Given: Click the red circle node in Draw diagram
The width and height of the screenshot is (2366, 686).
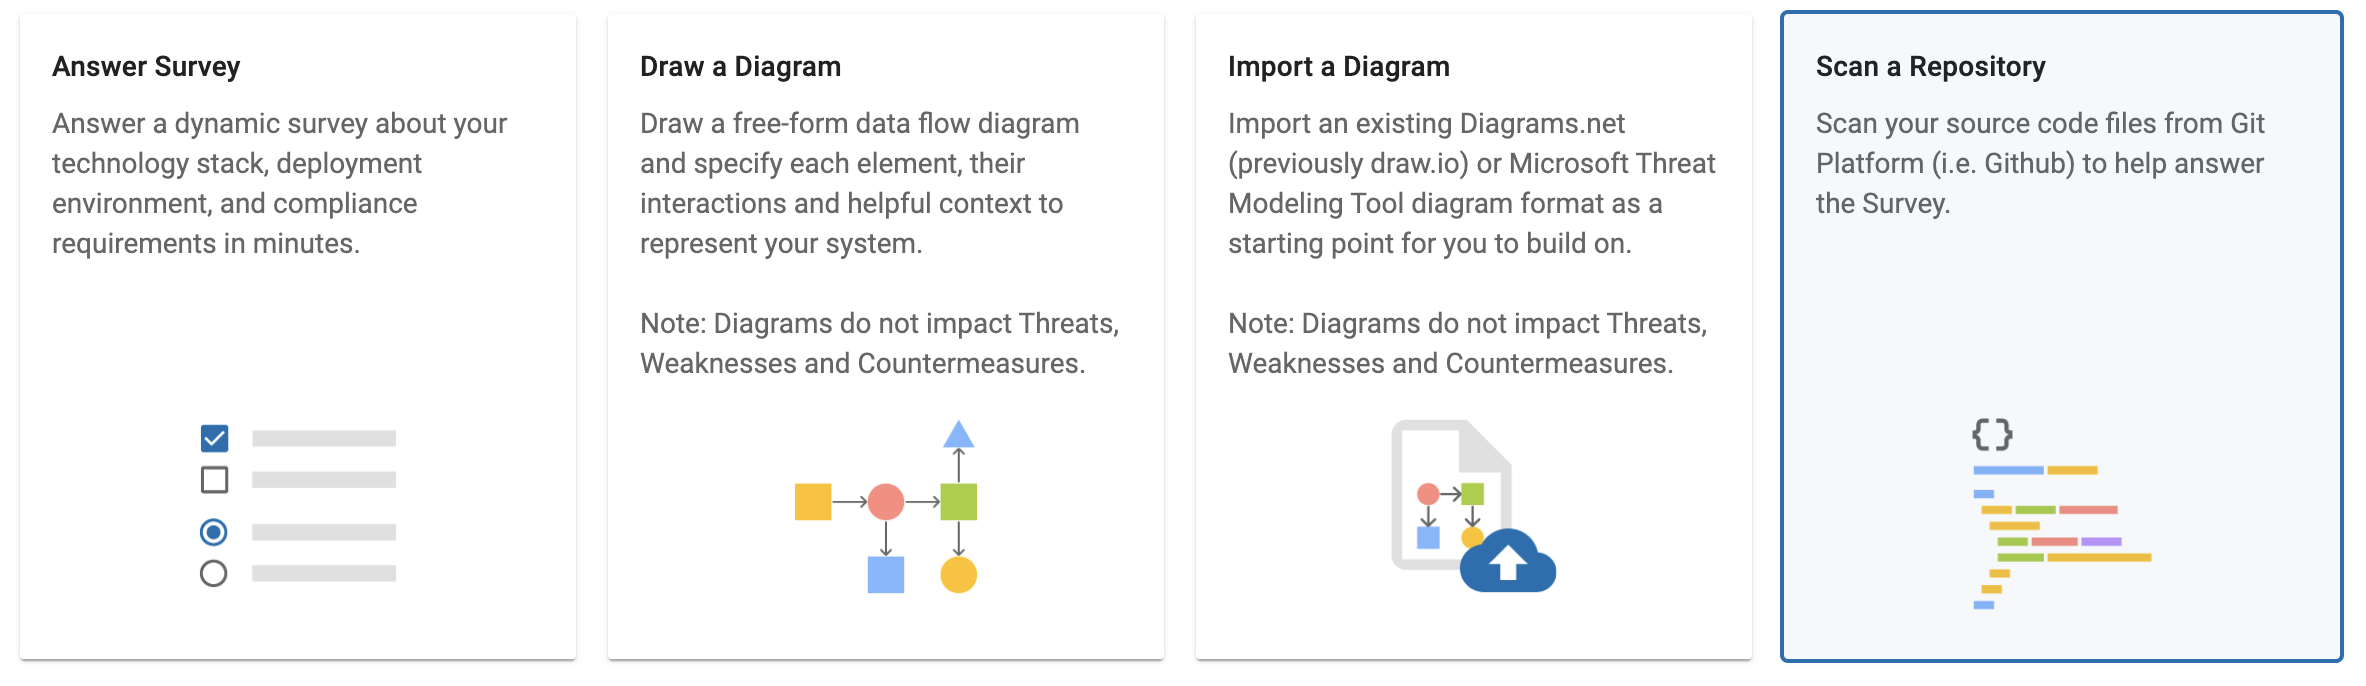Looking at the screenshot, I should pos(886,501).
